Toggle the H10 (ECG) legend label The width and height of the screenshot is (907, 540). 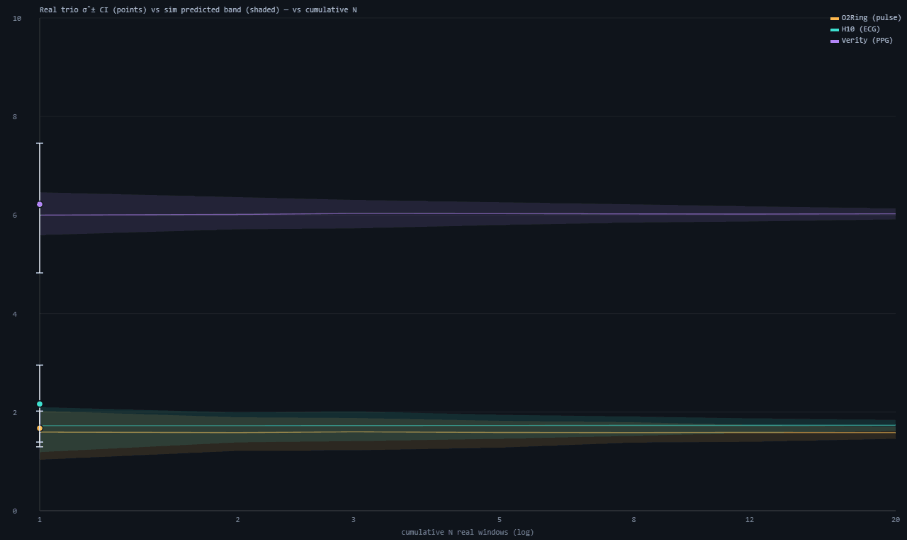(860, 29)
